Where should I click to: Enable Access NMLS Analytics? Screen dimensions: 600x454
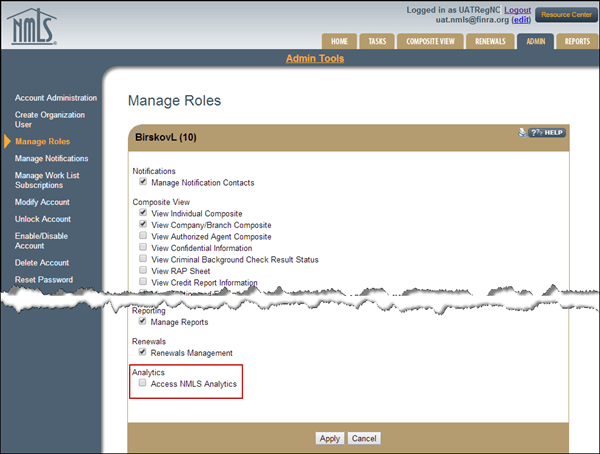click(x=142, y=383)
